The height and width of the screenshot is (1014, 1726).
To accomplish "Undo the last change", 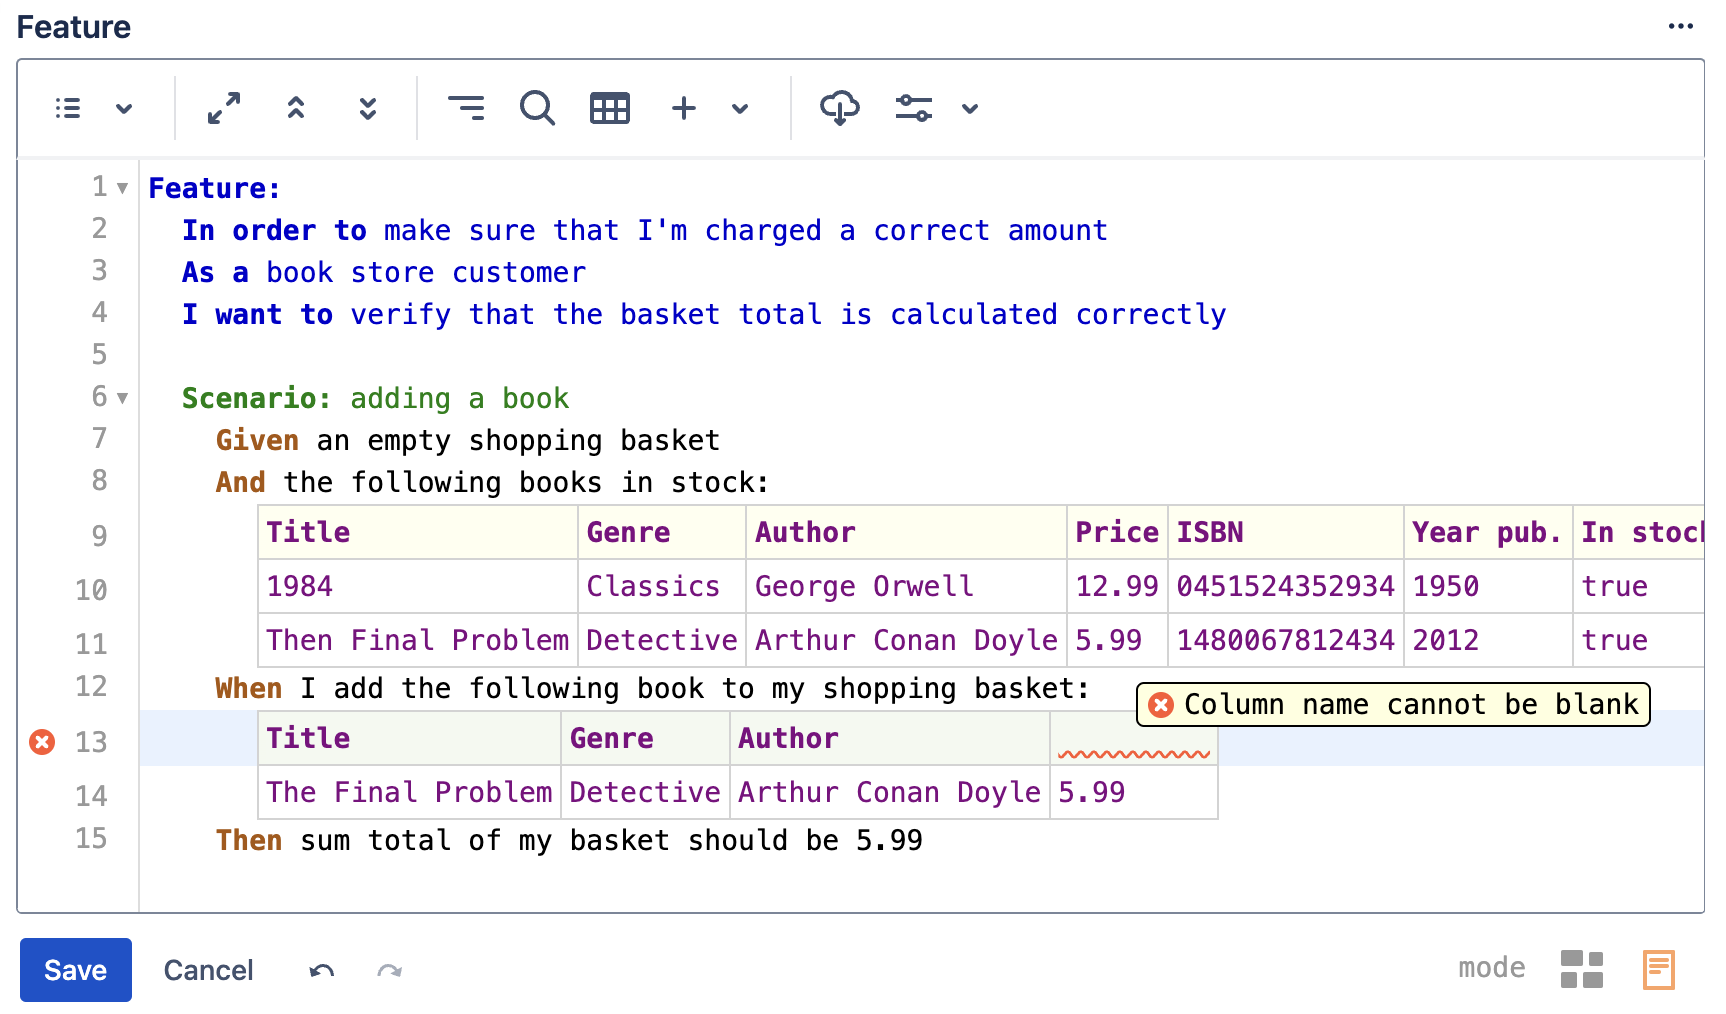I will (x=322, y=970).
